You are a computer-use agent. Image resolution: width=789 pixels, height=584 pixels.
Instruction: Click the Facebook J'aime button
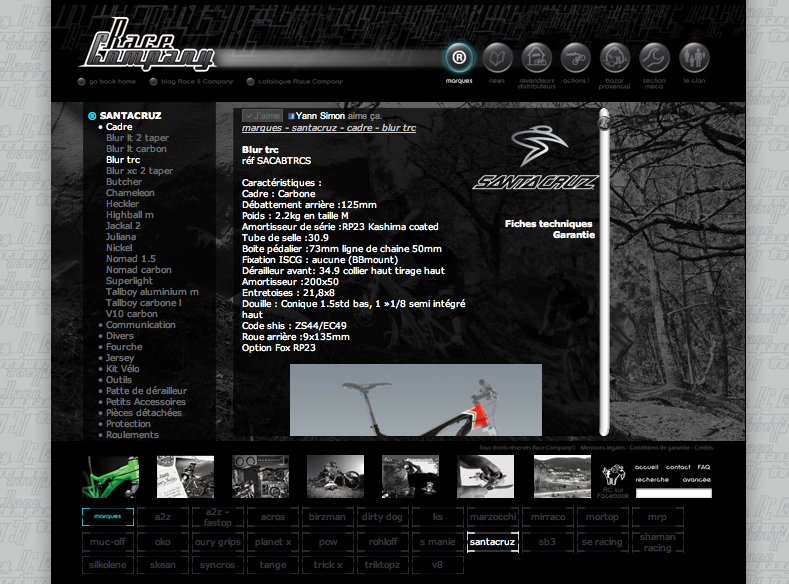tap(262, 116)
